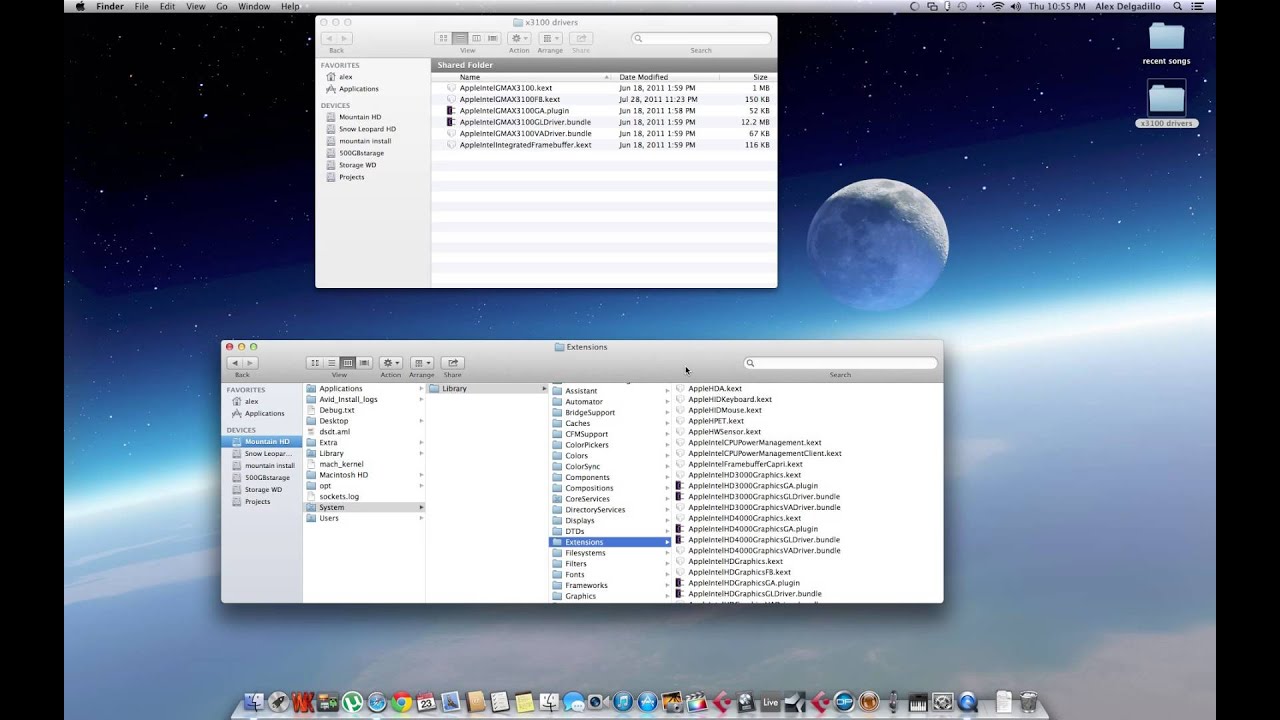
Task: Click the Share button in Extensions window
Action: (453, 363)
